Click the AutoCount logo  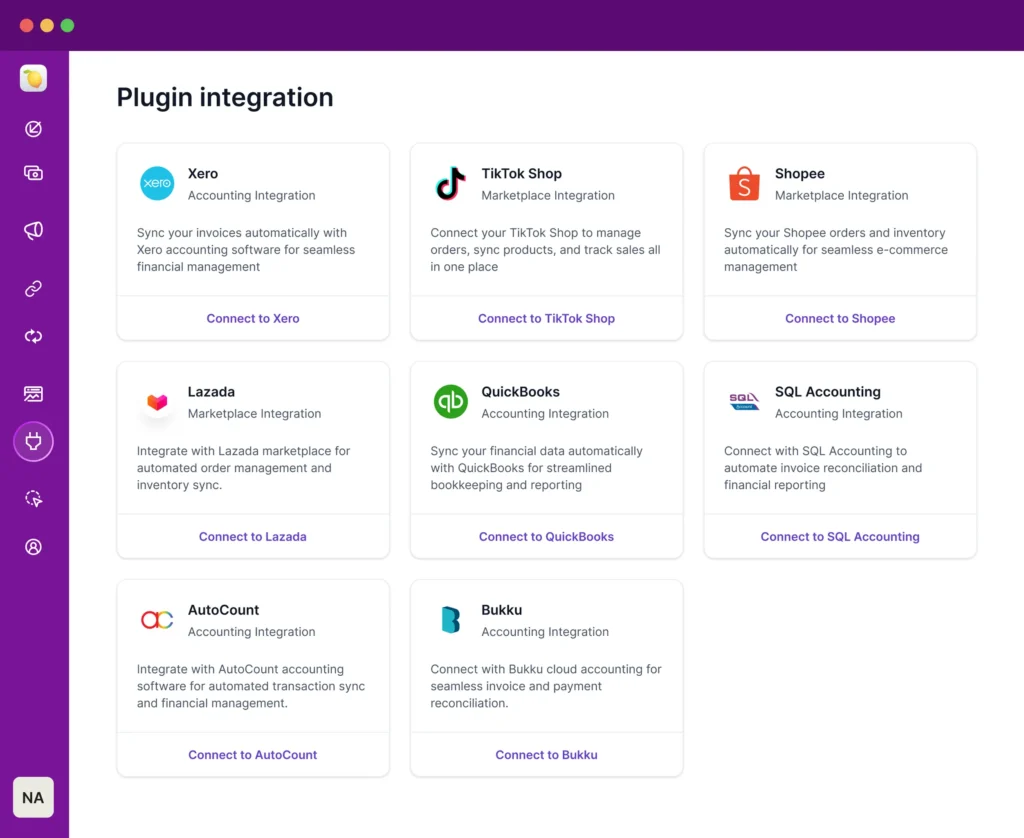[x=157, y=619]
